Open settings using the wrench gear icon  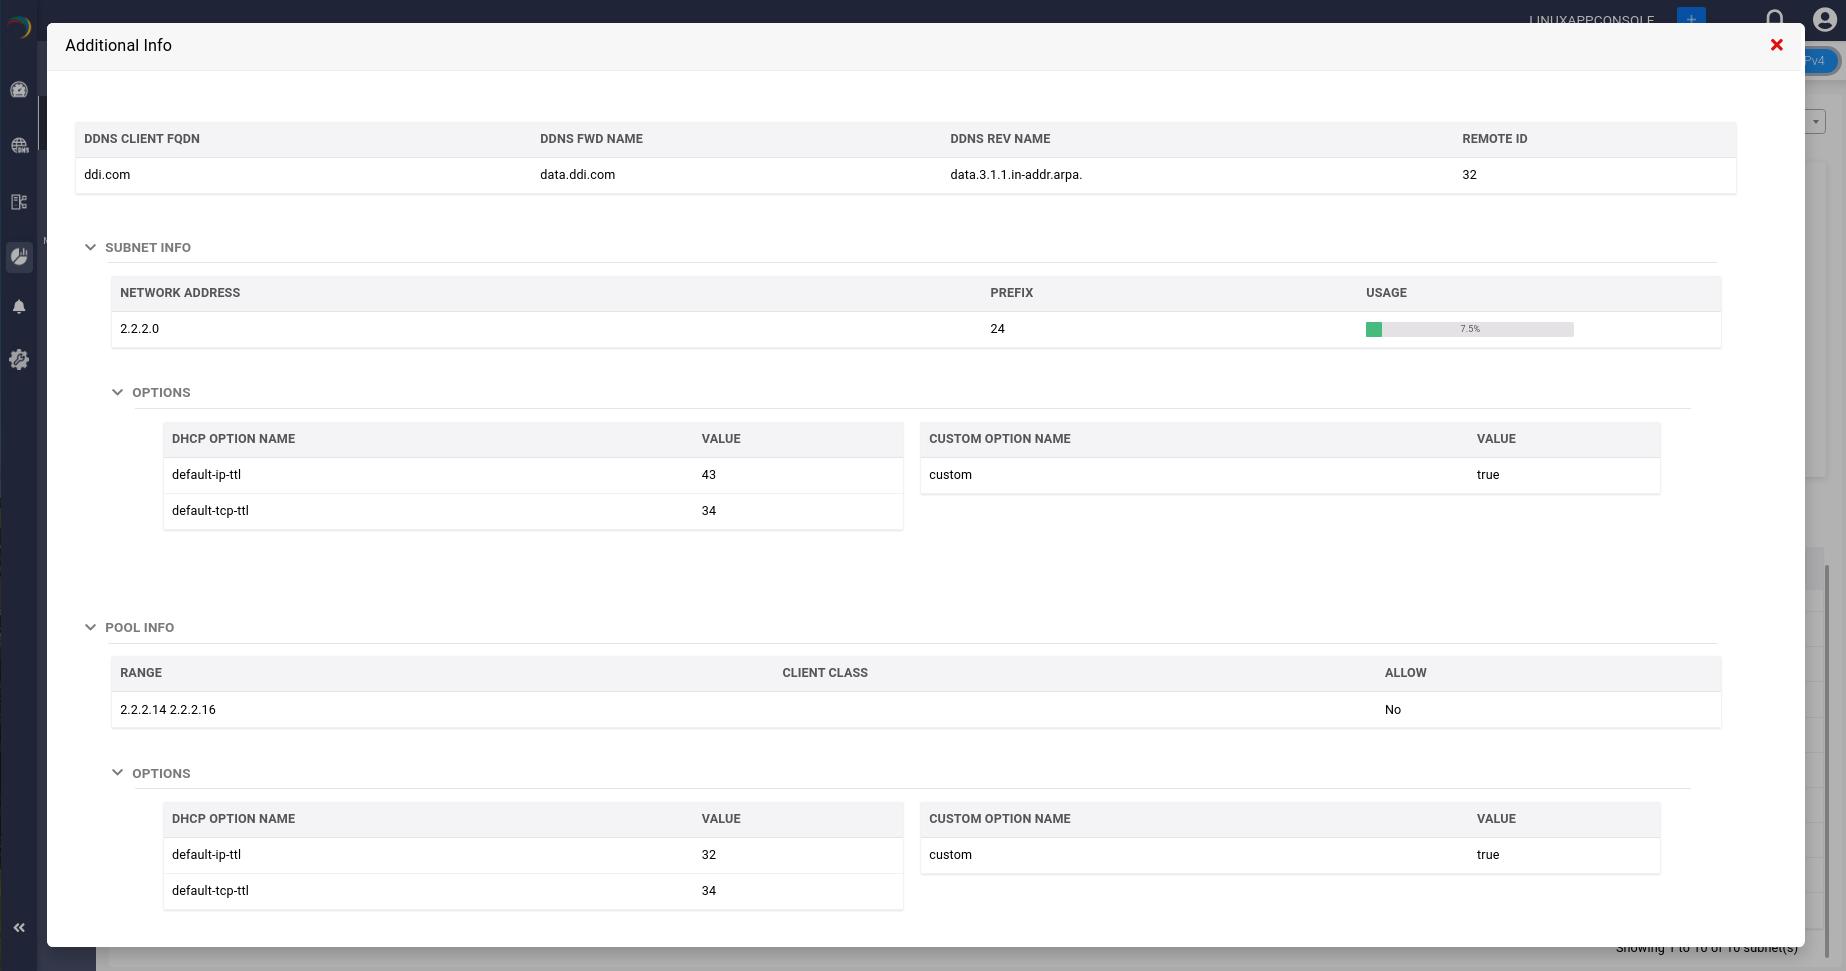pos(19,359)
